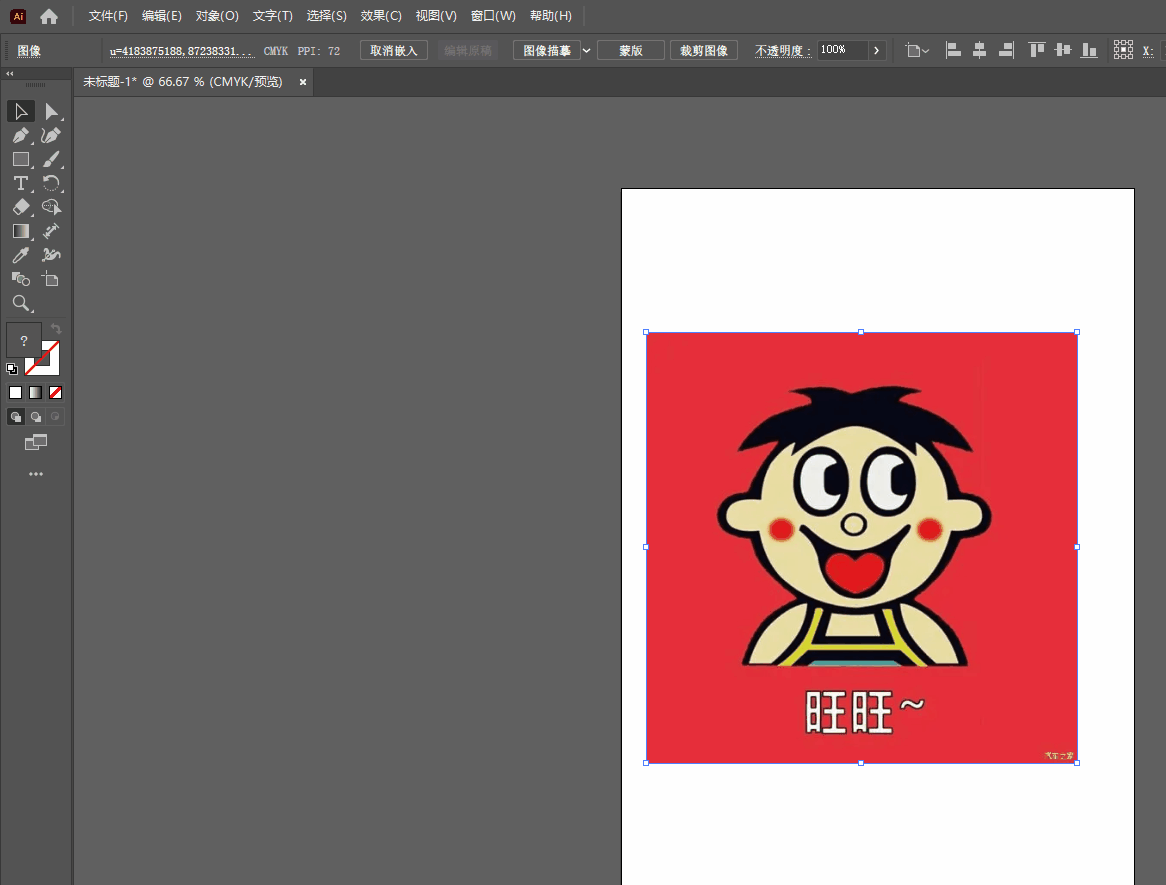
Task: Click the 裁剪图像 button
Action: click(x=703, y=51)
